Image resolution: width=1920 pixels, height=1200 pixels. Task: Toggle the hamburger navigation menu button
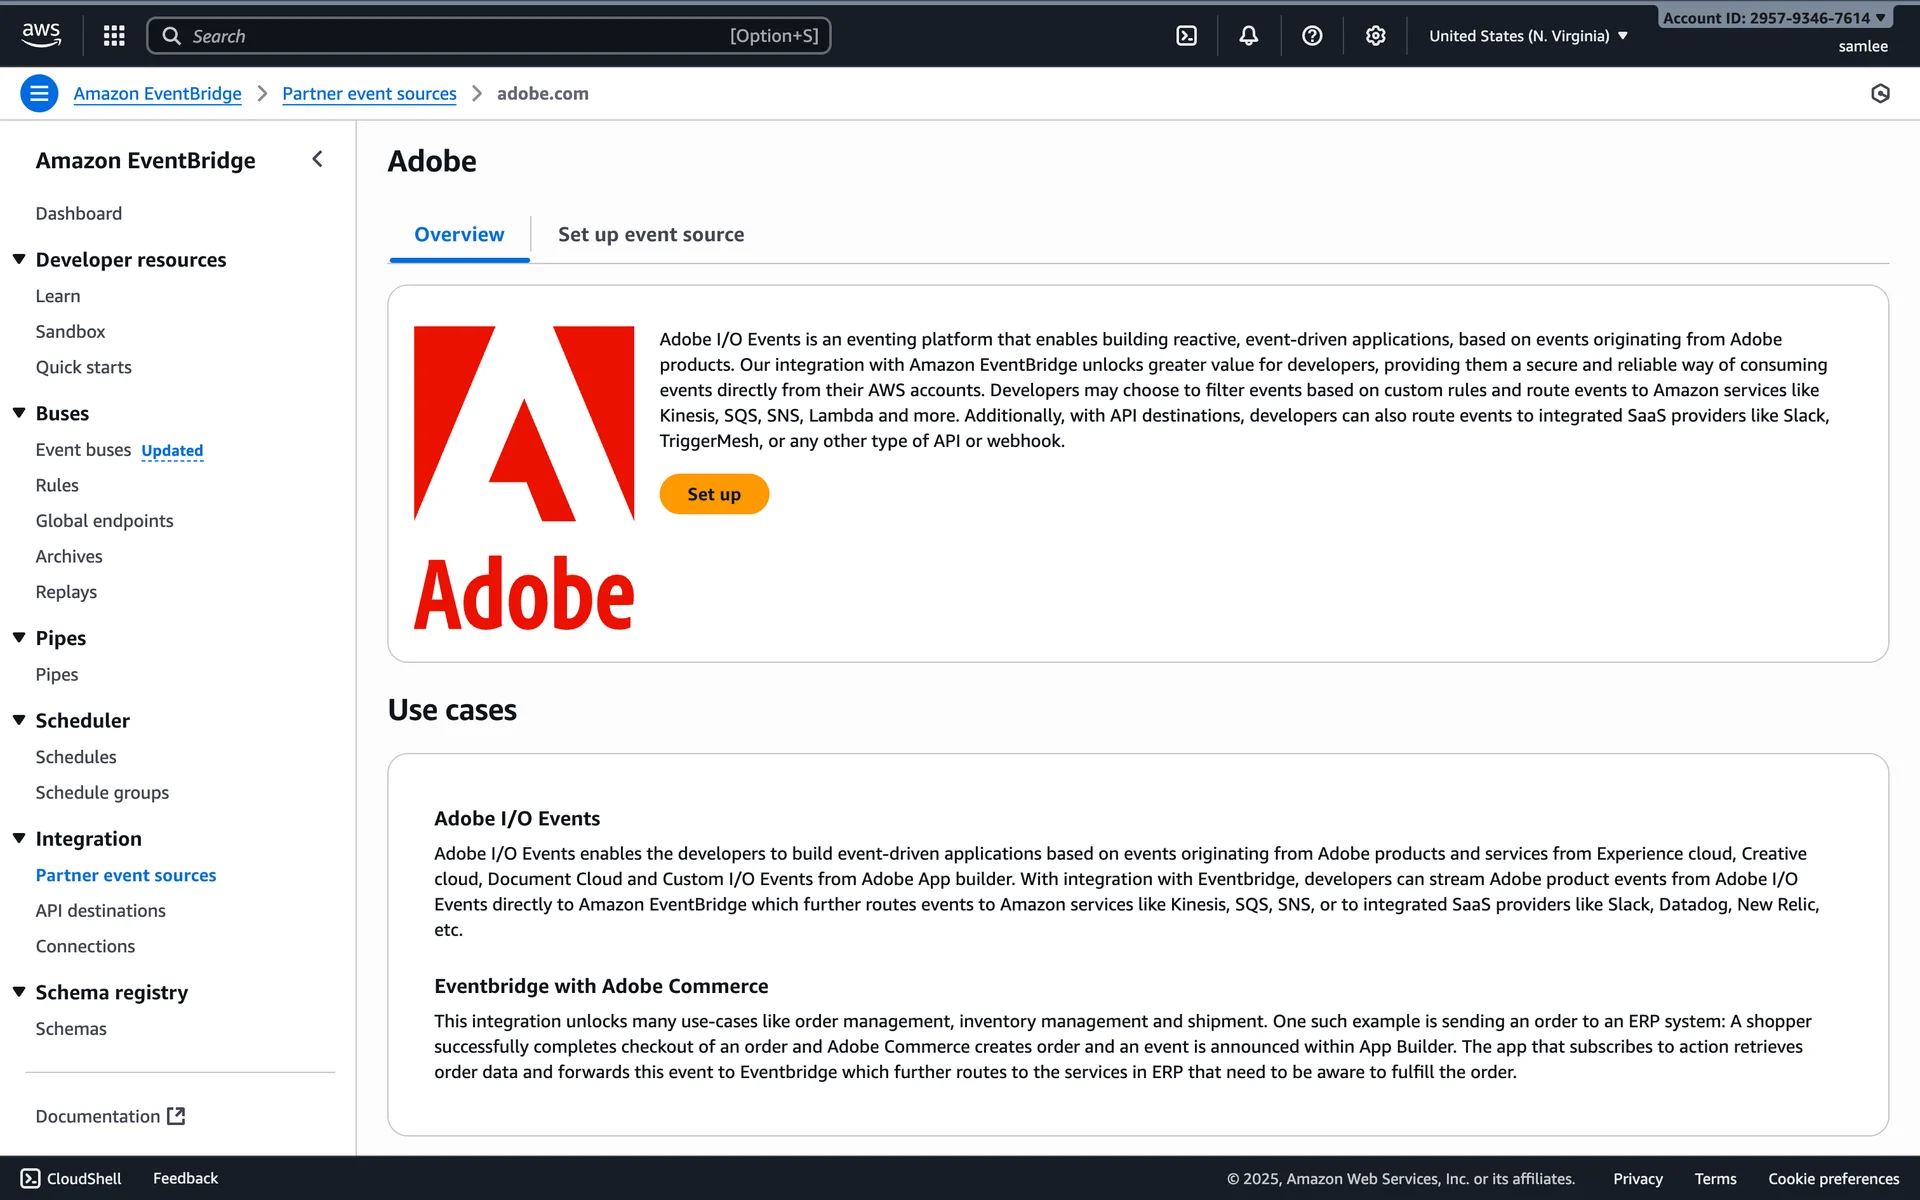tap(39, 94)
